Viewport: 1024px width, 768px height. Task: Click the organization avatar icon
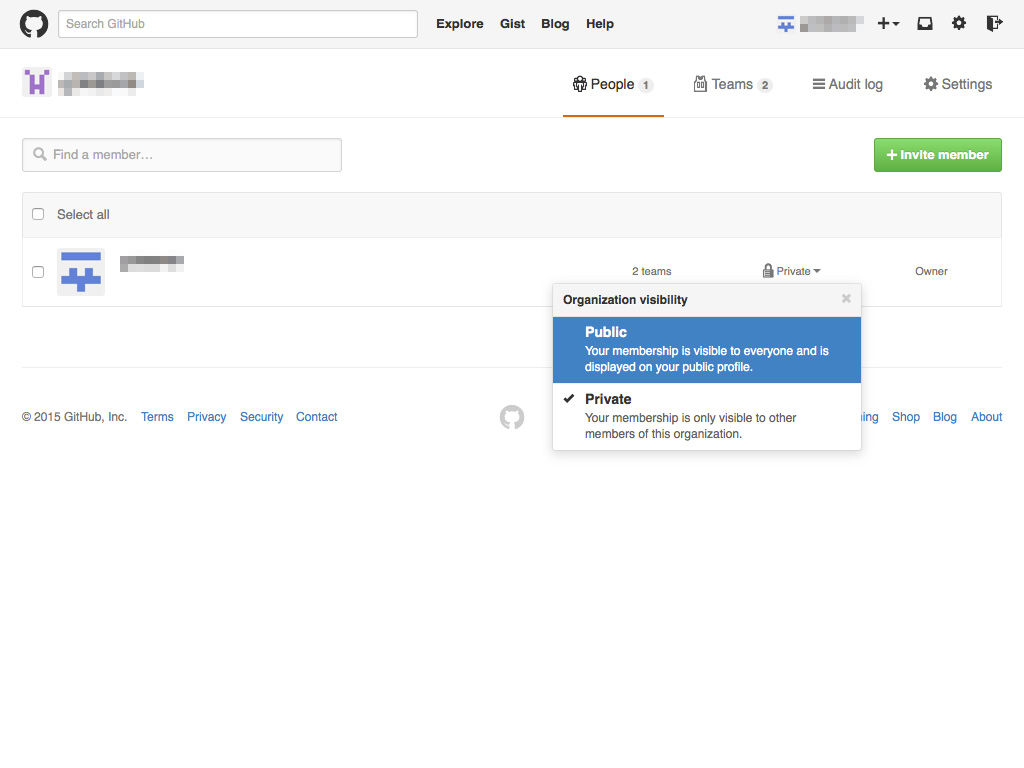(x=37, y=83)
